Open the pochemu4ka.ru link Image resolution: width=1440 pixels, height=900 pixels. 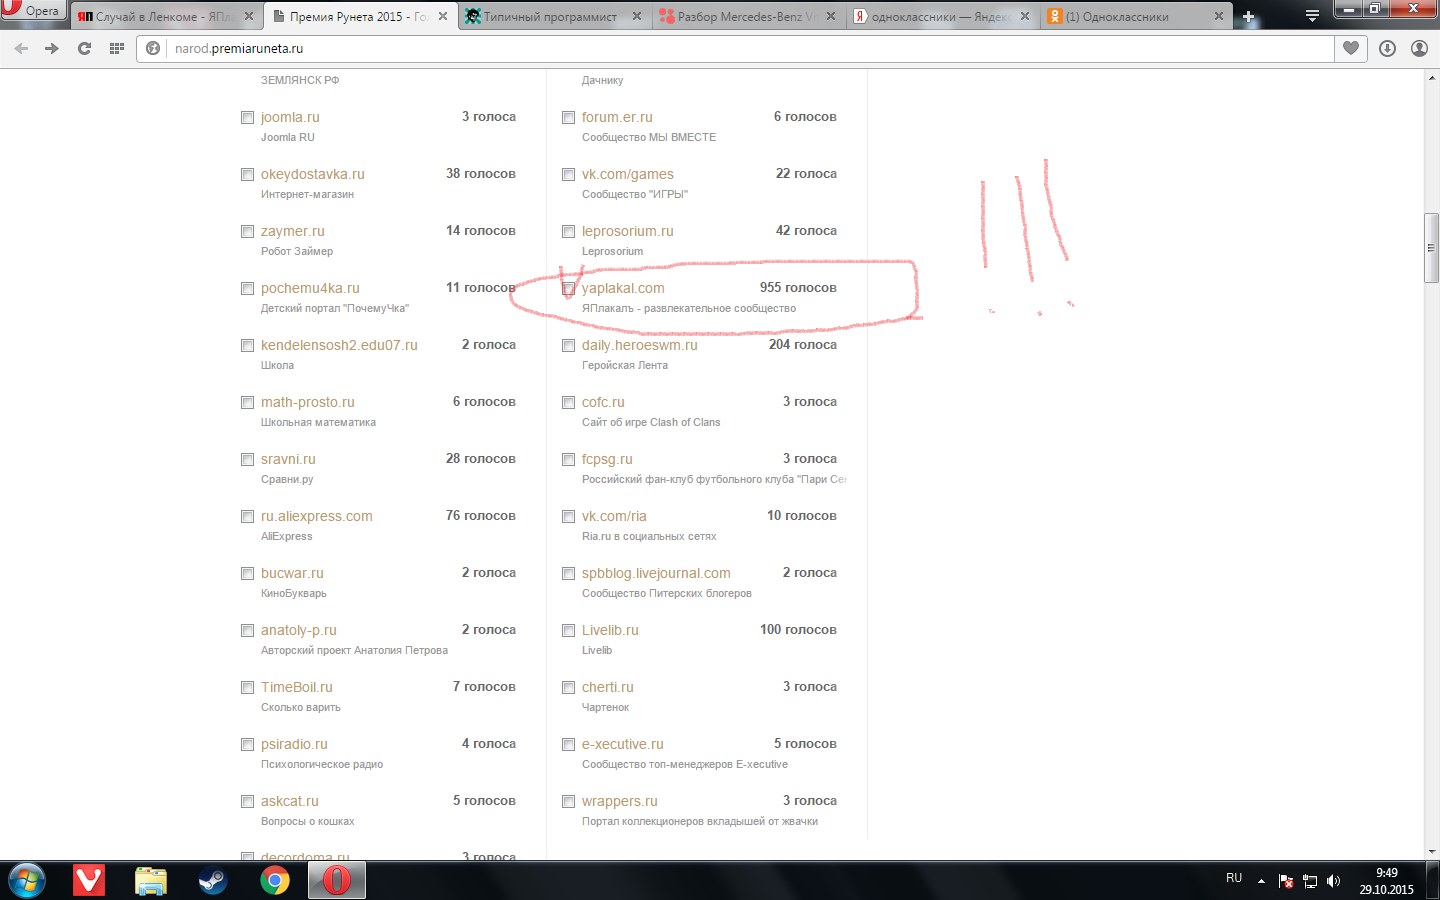[310, 288]
